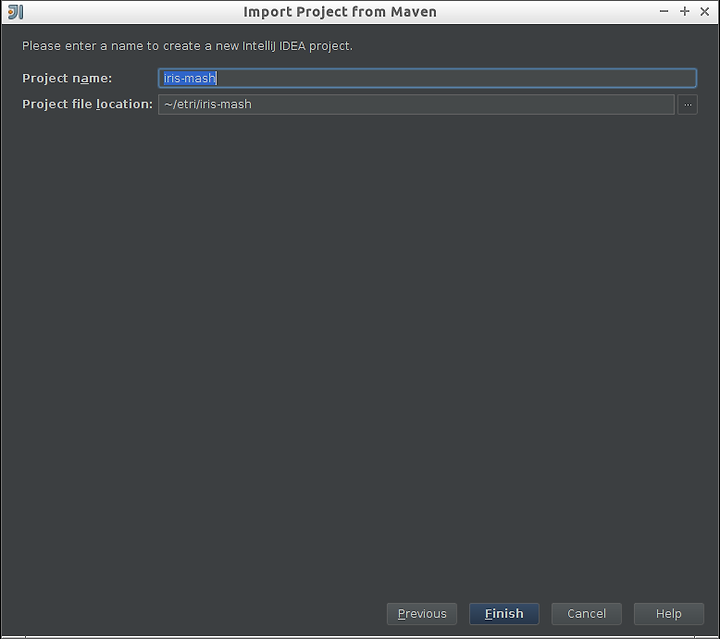The image size is (720, 639).
Task: Open Help for this dialog
Action: pyautogui.click(x=669, y=614)
